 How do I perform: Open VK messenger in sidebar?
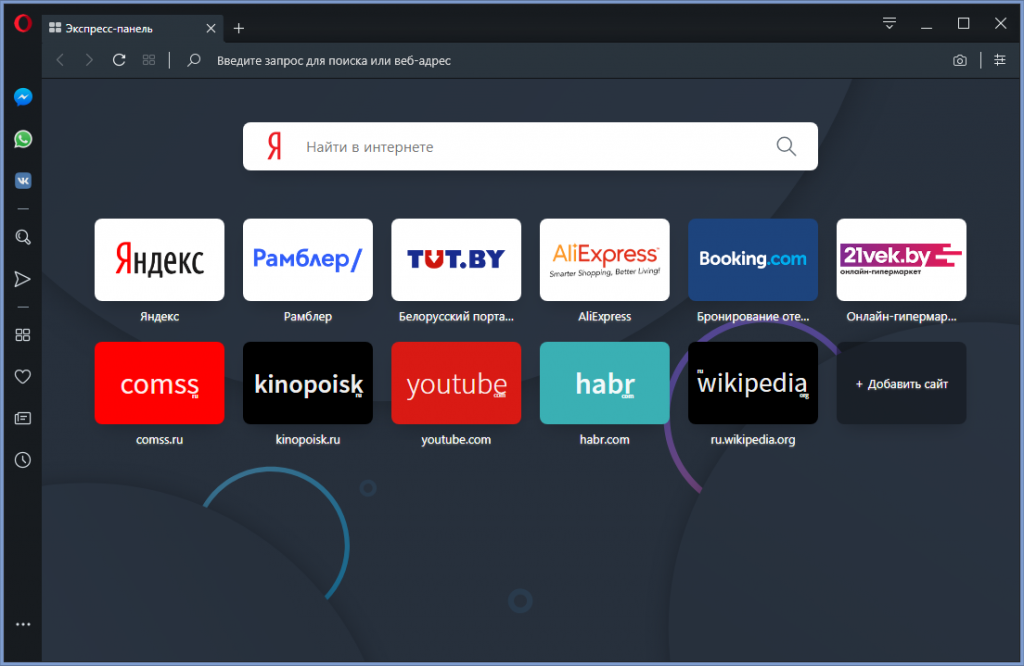click(23, 181)
